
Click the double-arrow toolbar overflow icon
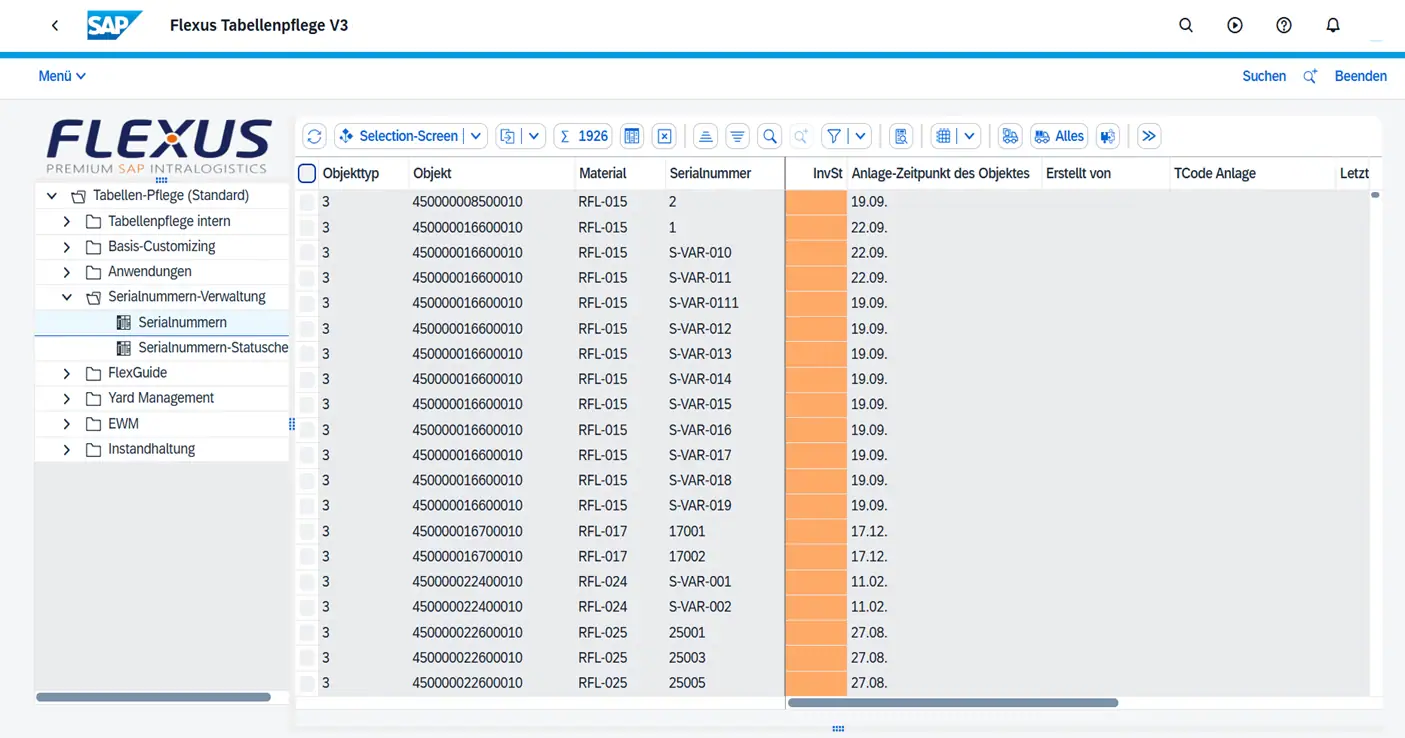coord(1149,136)
